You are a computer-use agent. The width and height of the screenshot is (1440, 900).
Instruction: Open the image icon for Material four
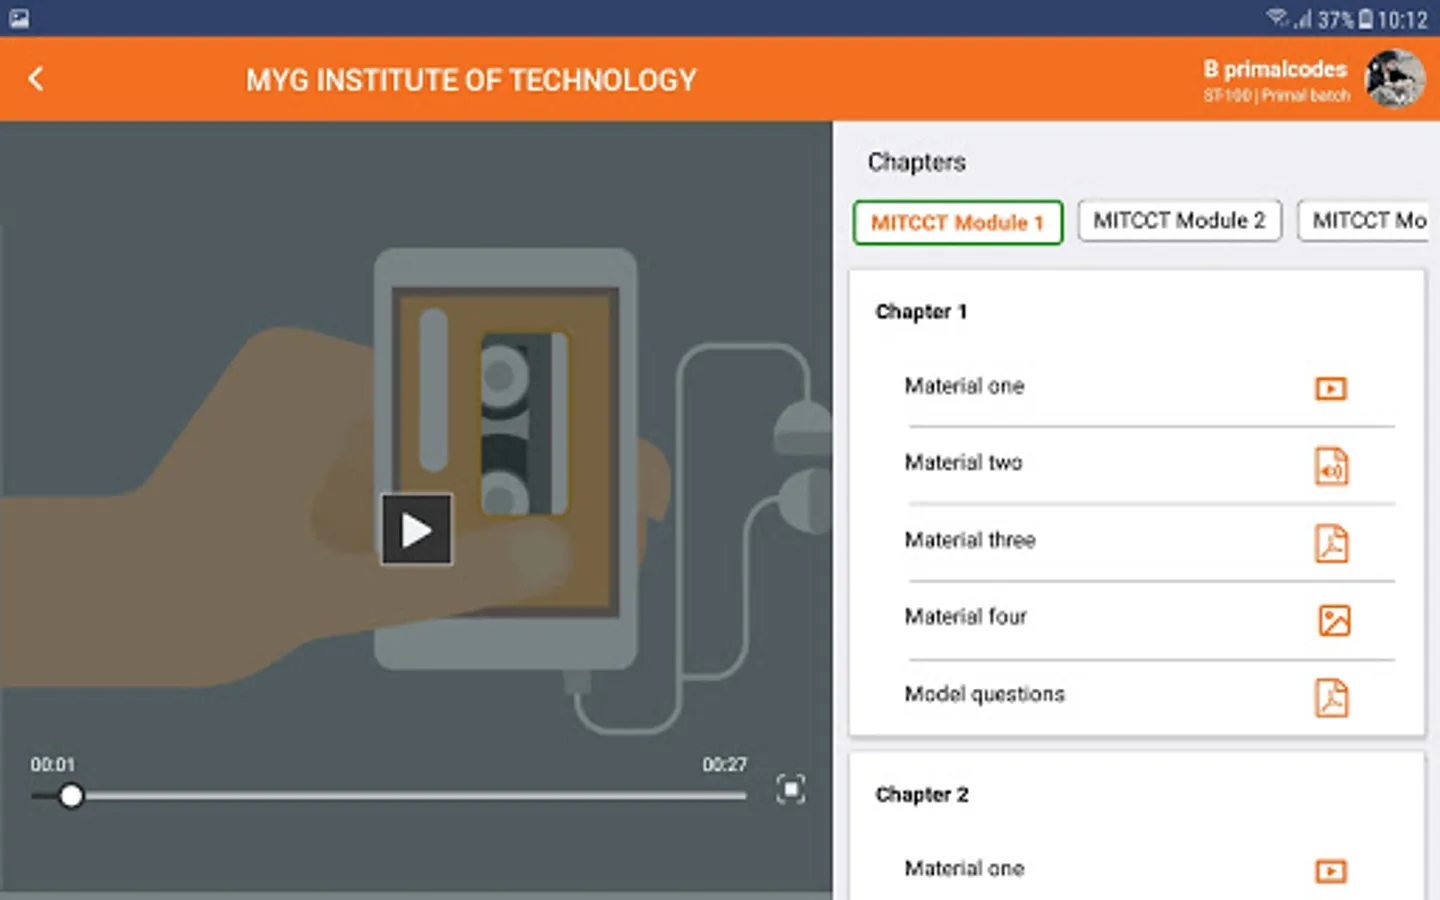[x=1334, y=620]
